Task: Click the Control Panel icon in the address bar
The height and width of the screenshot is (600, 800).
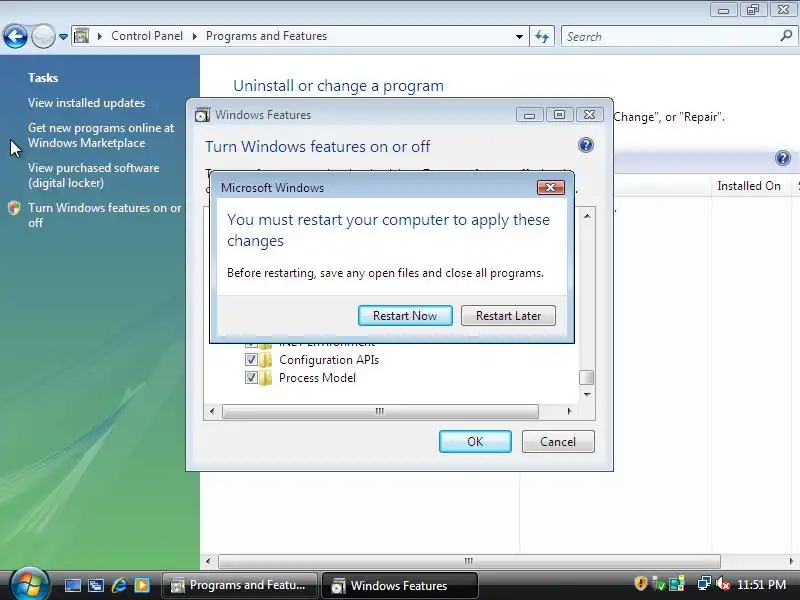Action: point(82,36)
